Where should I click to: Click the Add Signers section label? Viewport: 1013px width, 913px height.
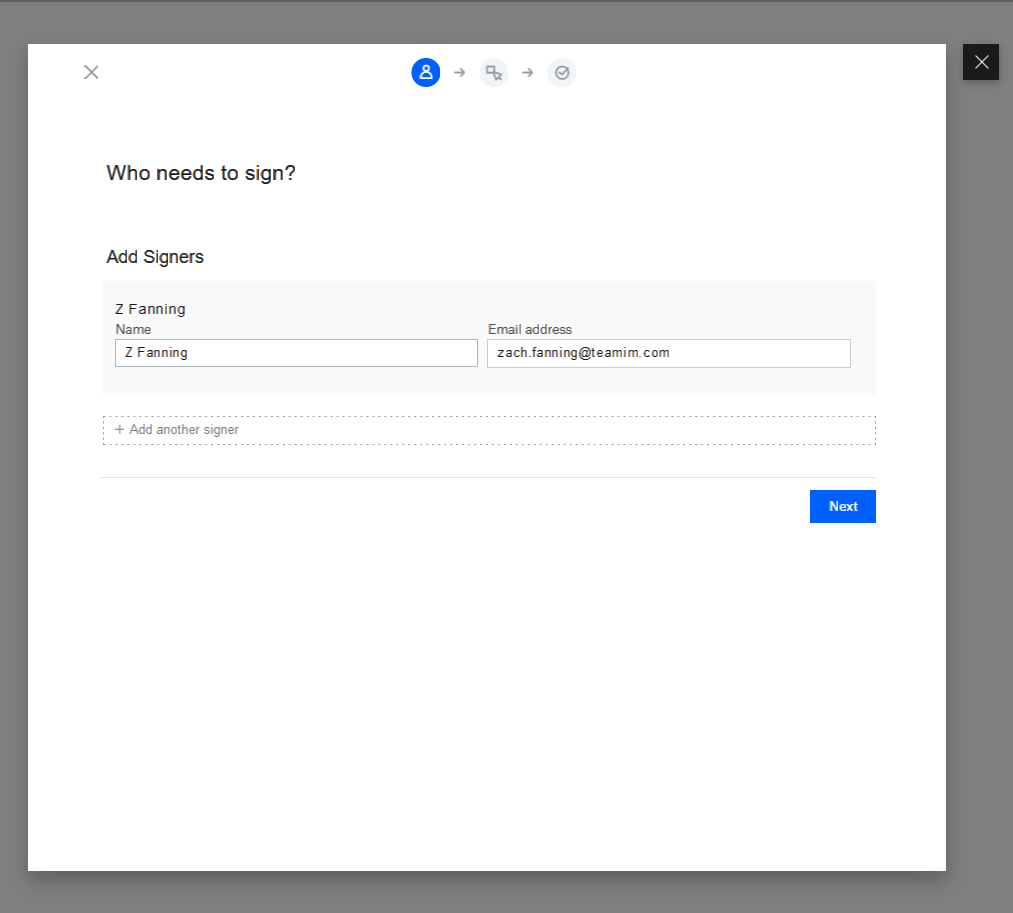(x=154, y=257)
